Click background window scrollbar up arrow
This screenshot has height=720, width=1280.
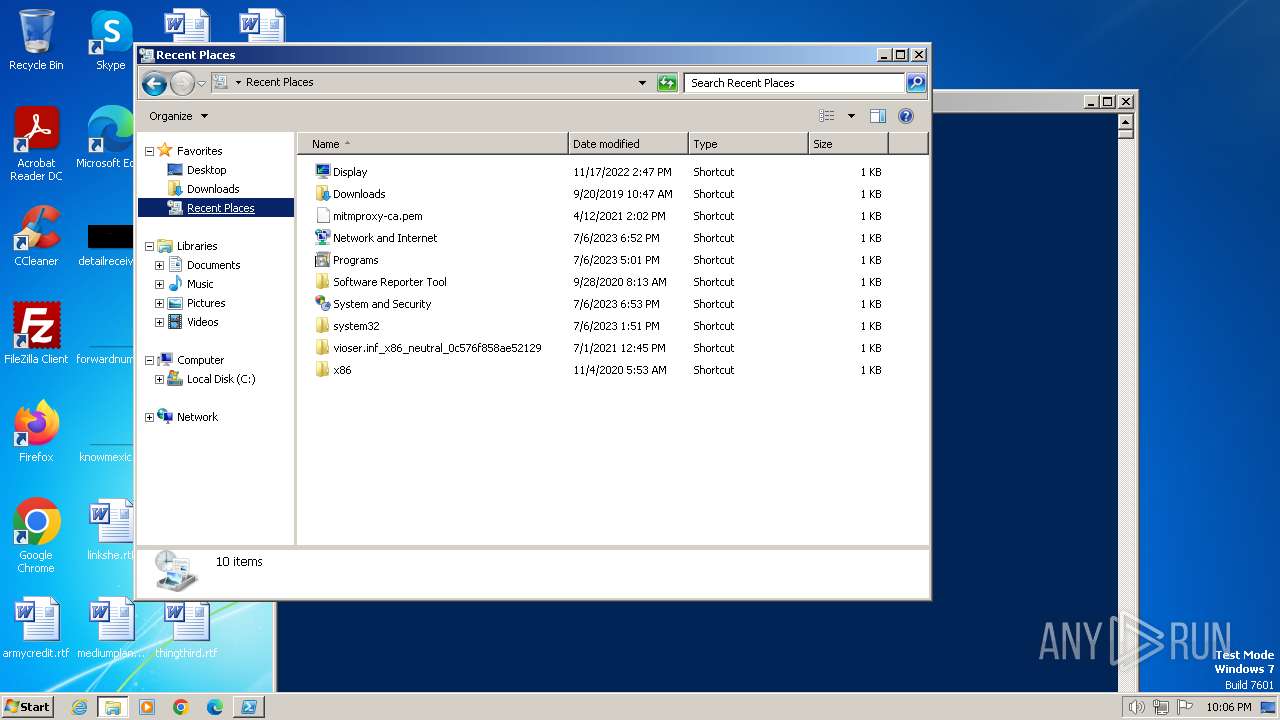(1125, 121)
